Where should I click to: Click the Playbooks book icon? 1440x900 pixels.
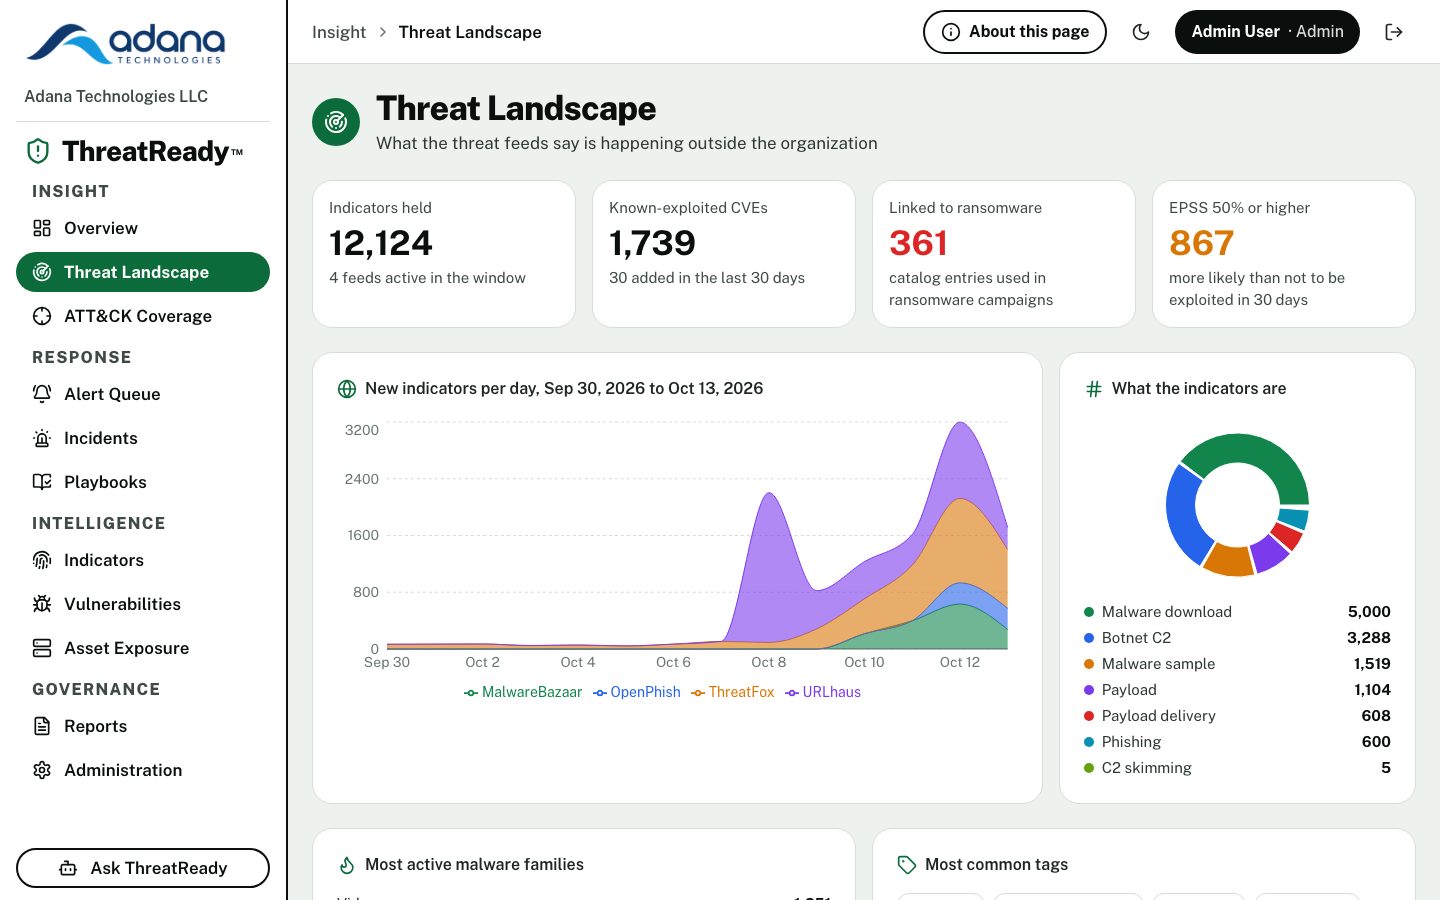(42, 482)
